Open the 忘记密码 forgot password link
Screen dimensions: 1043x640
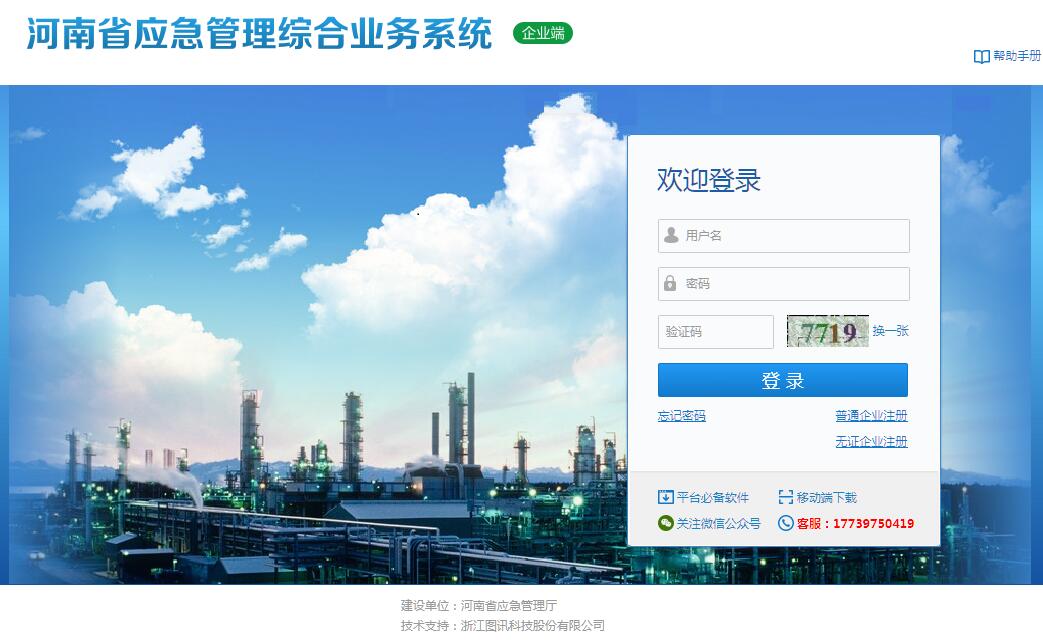(x=682, y=416)
